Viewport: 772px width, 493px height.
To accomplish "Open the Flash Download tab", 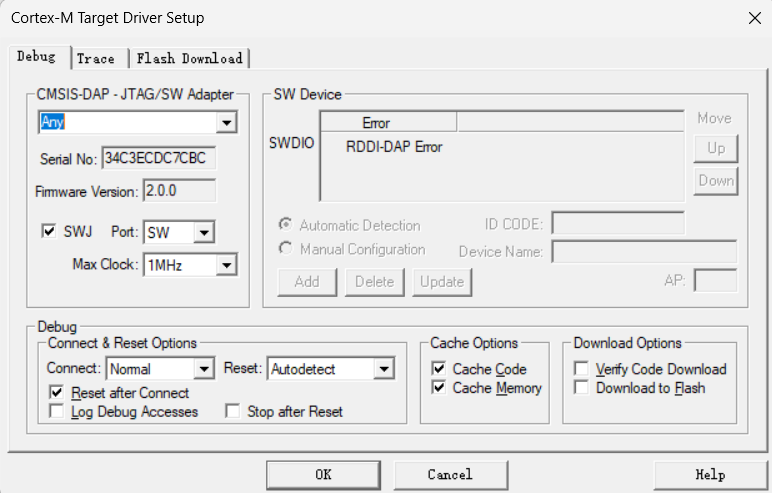I will tap(190, 59).
